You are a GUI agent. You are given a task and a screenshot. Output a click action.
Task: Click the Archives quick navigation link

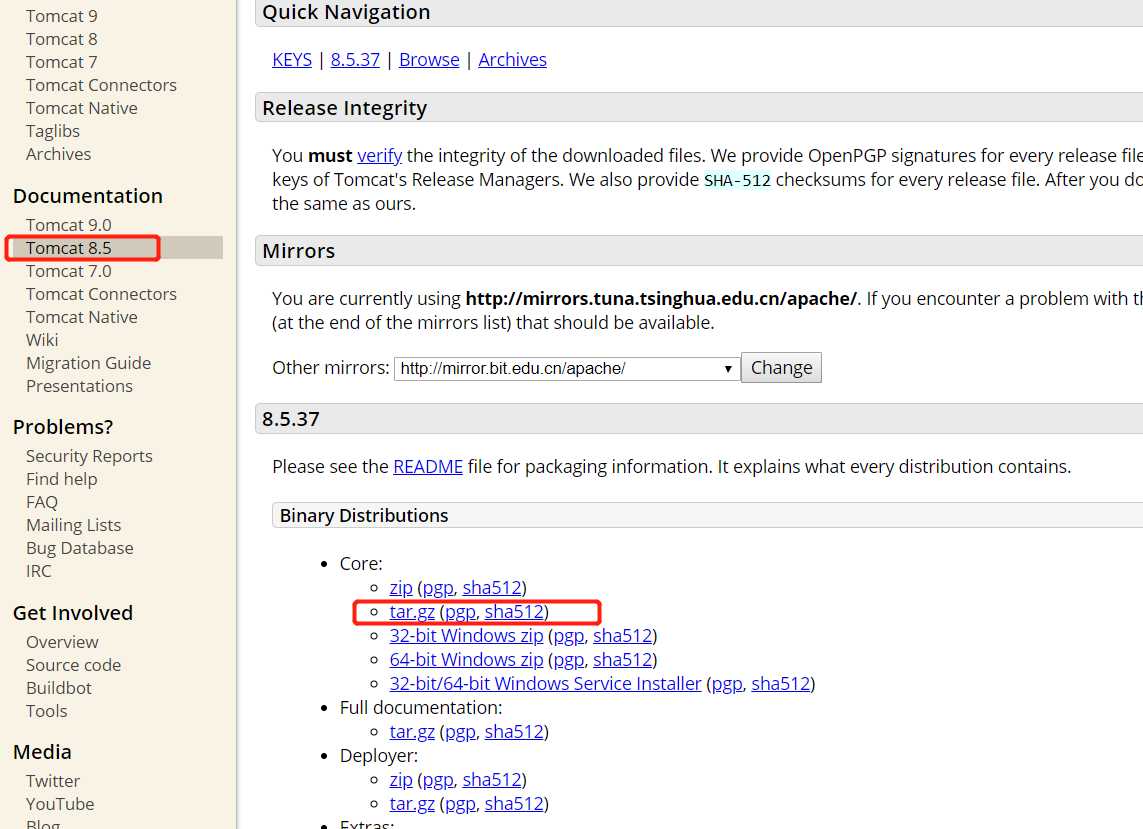point(512,60)
